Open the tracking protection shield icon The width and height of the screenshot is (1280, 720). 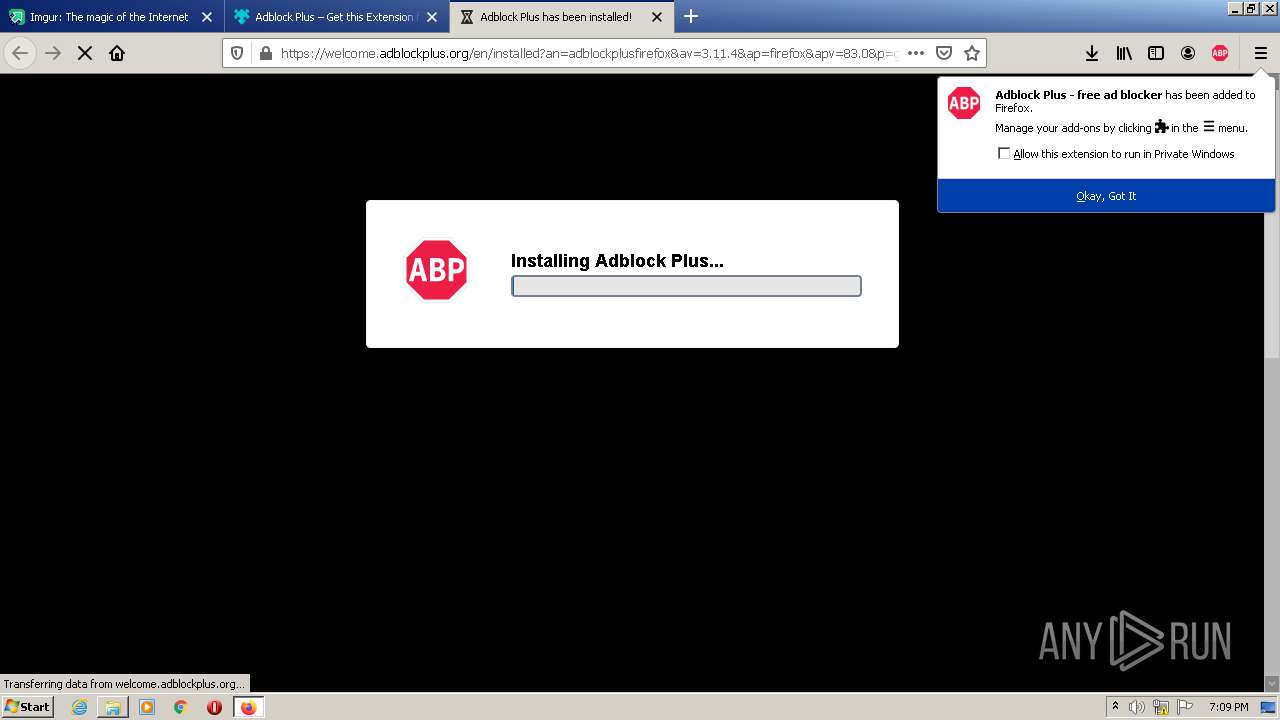pyautogui.click(x=237, y=53)
